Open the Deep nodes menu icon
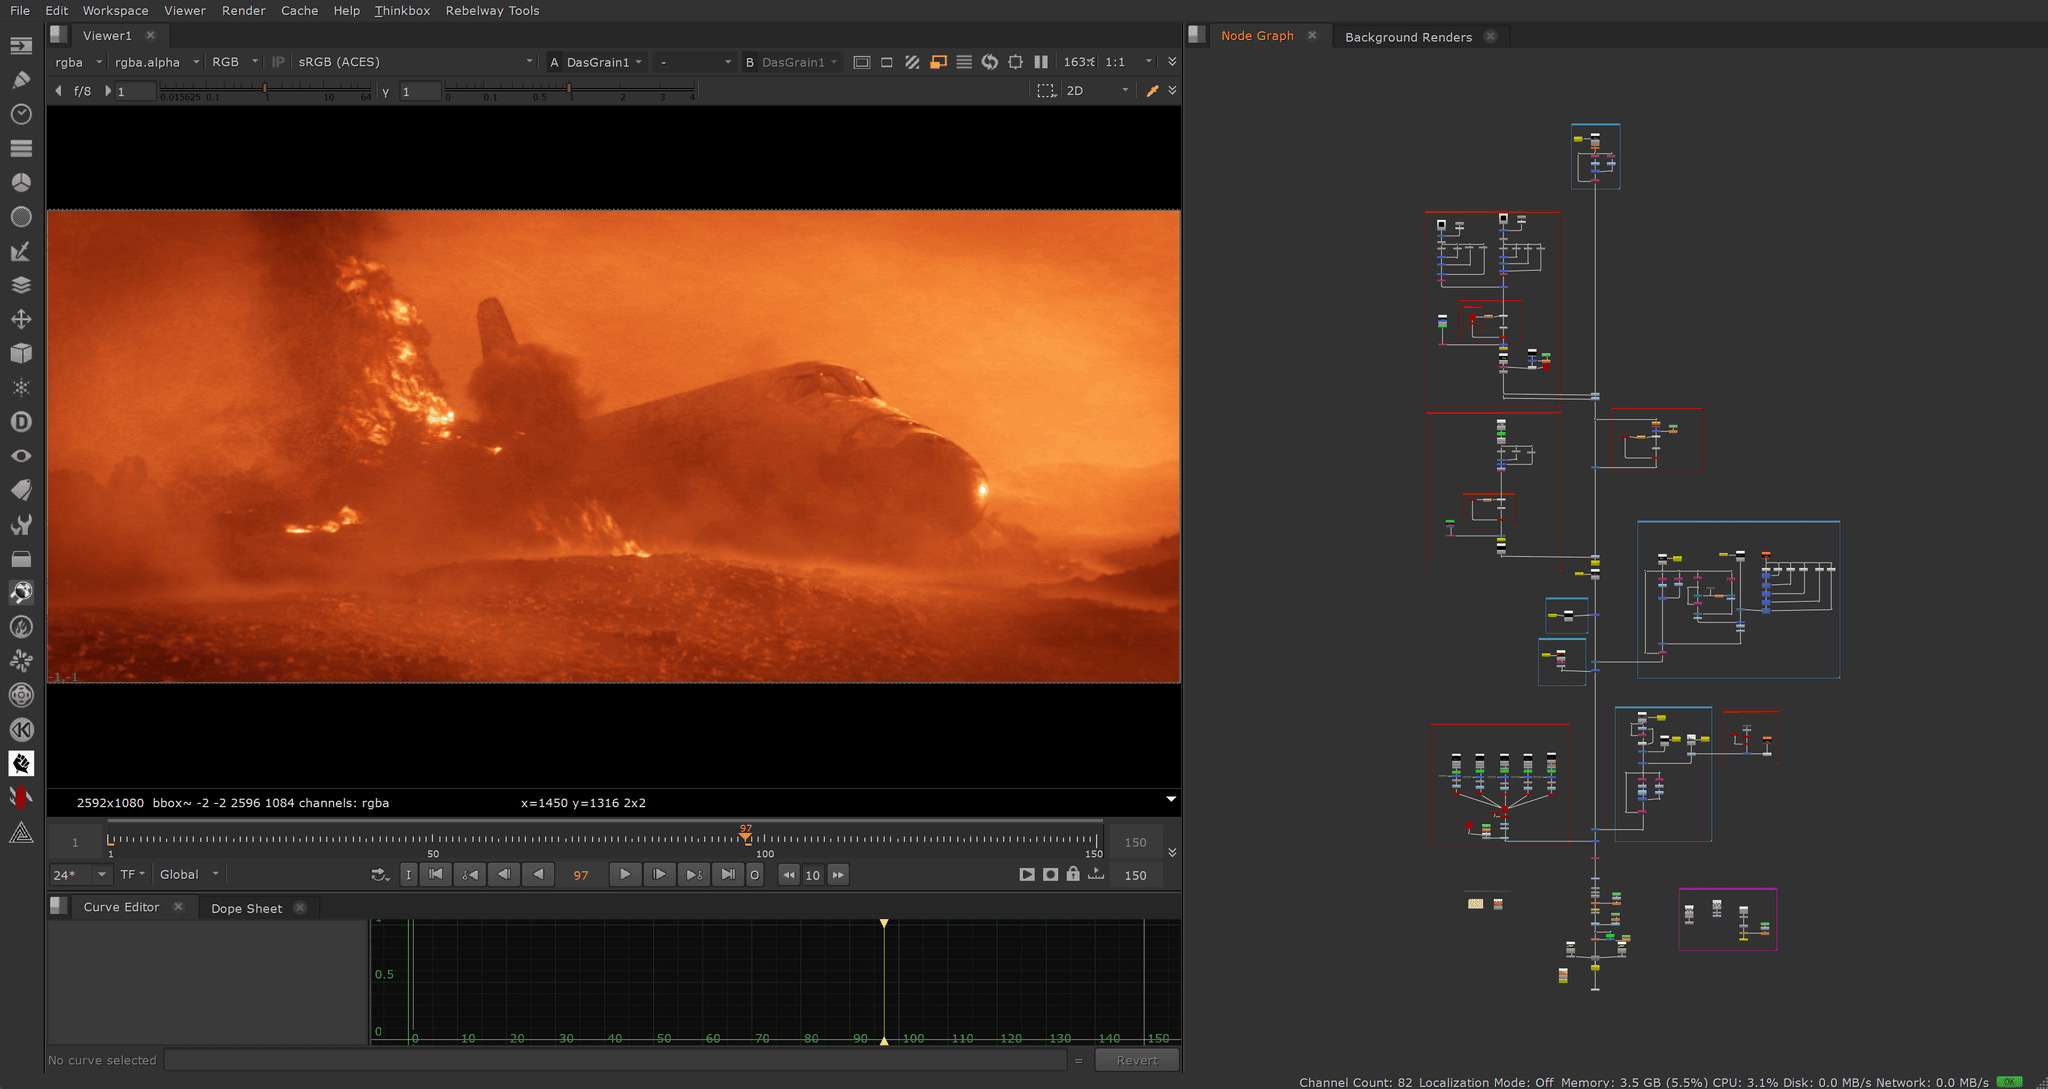Viewport: 2048px width, 1089px height. coord(21,421)
